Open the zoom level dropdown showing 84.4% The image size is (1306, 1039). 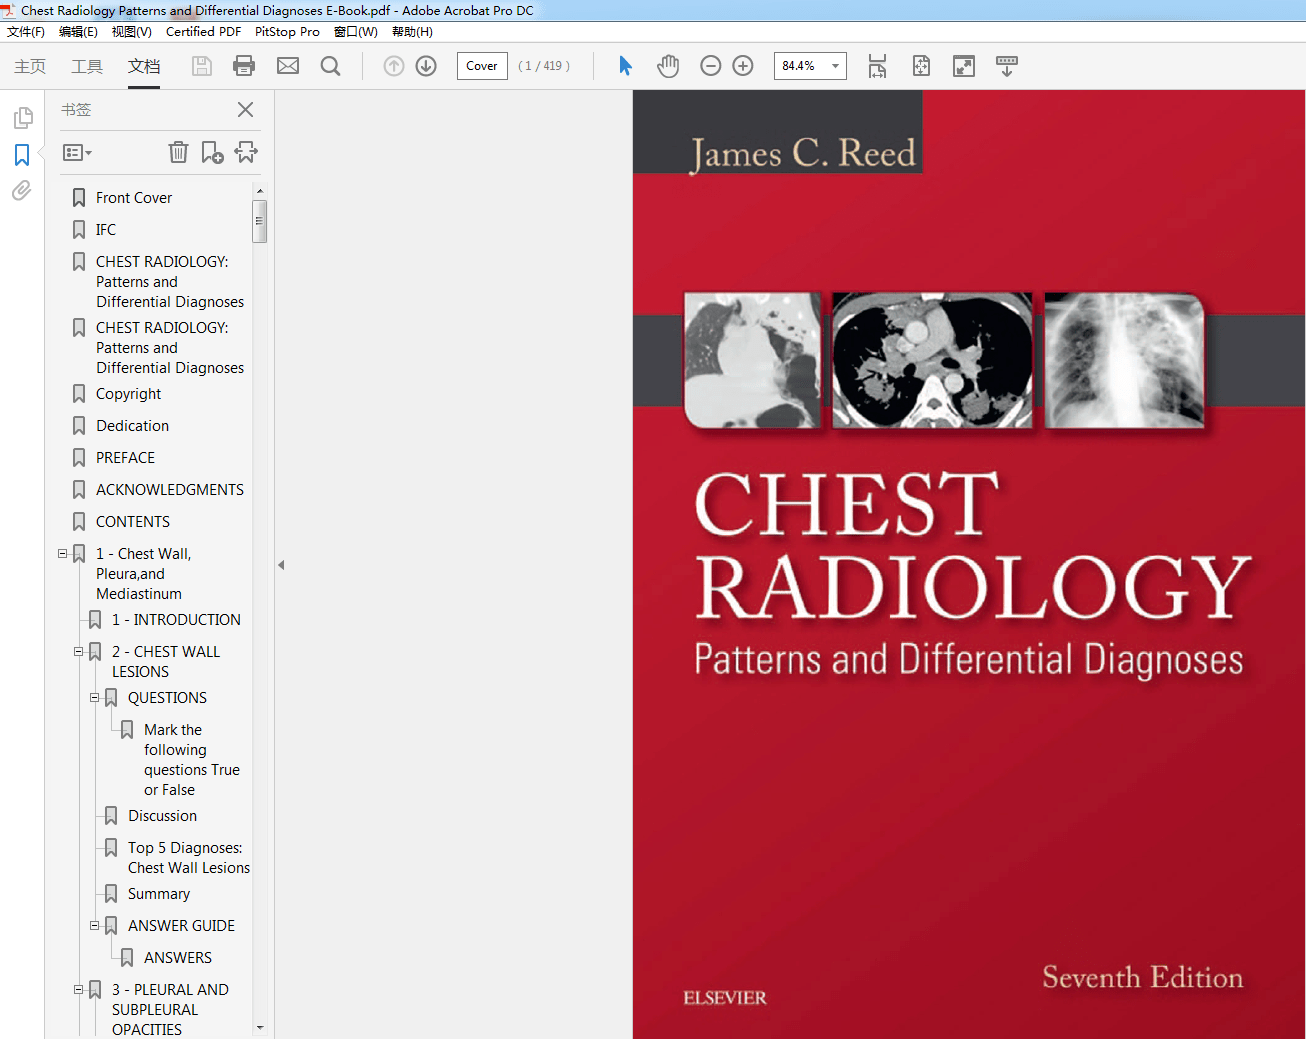(x=834, y=65)
